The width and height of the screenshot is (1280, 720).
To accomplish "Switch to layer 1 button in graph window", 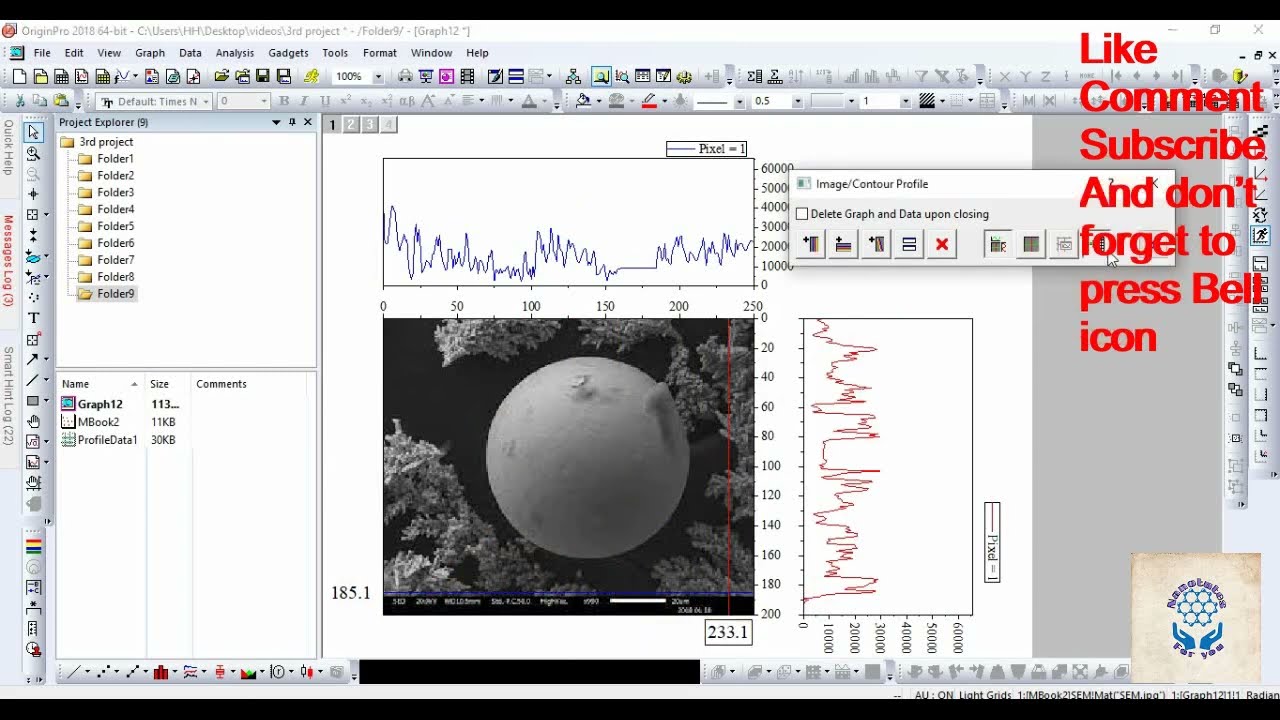I will coord(332,124).
